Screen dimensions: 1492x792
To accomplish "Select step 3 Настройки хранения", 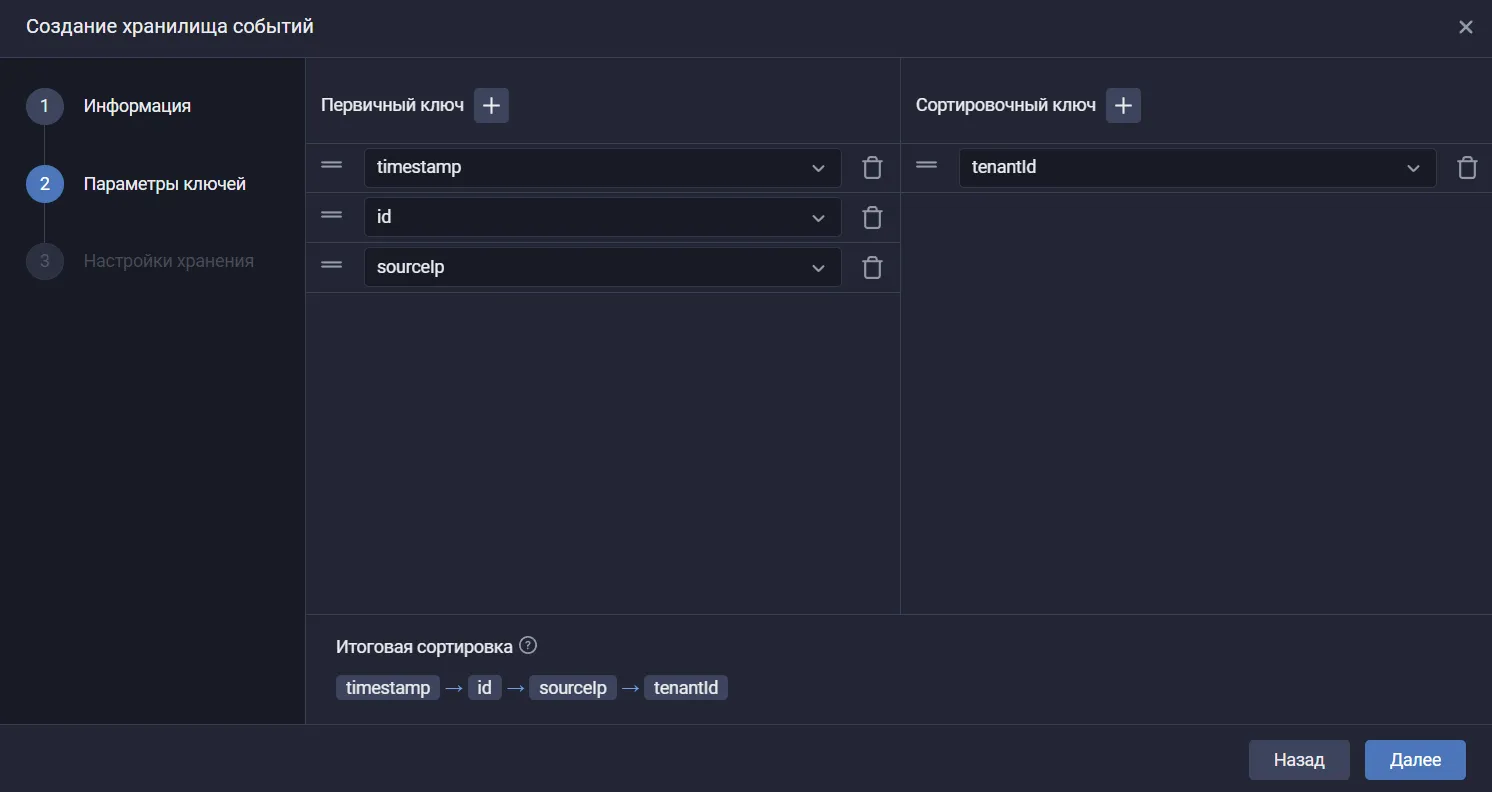I will coord(140,261).
